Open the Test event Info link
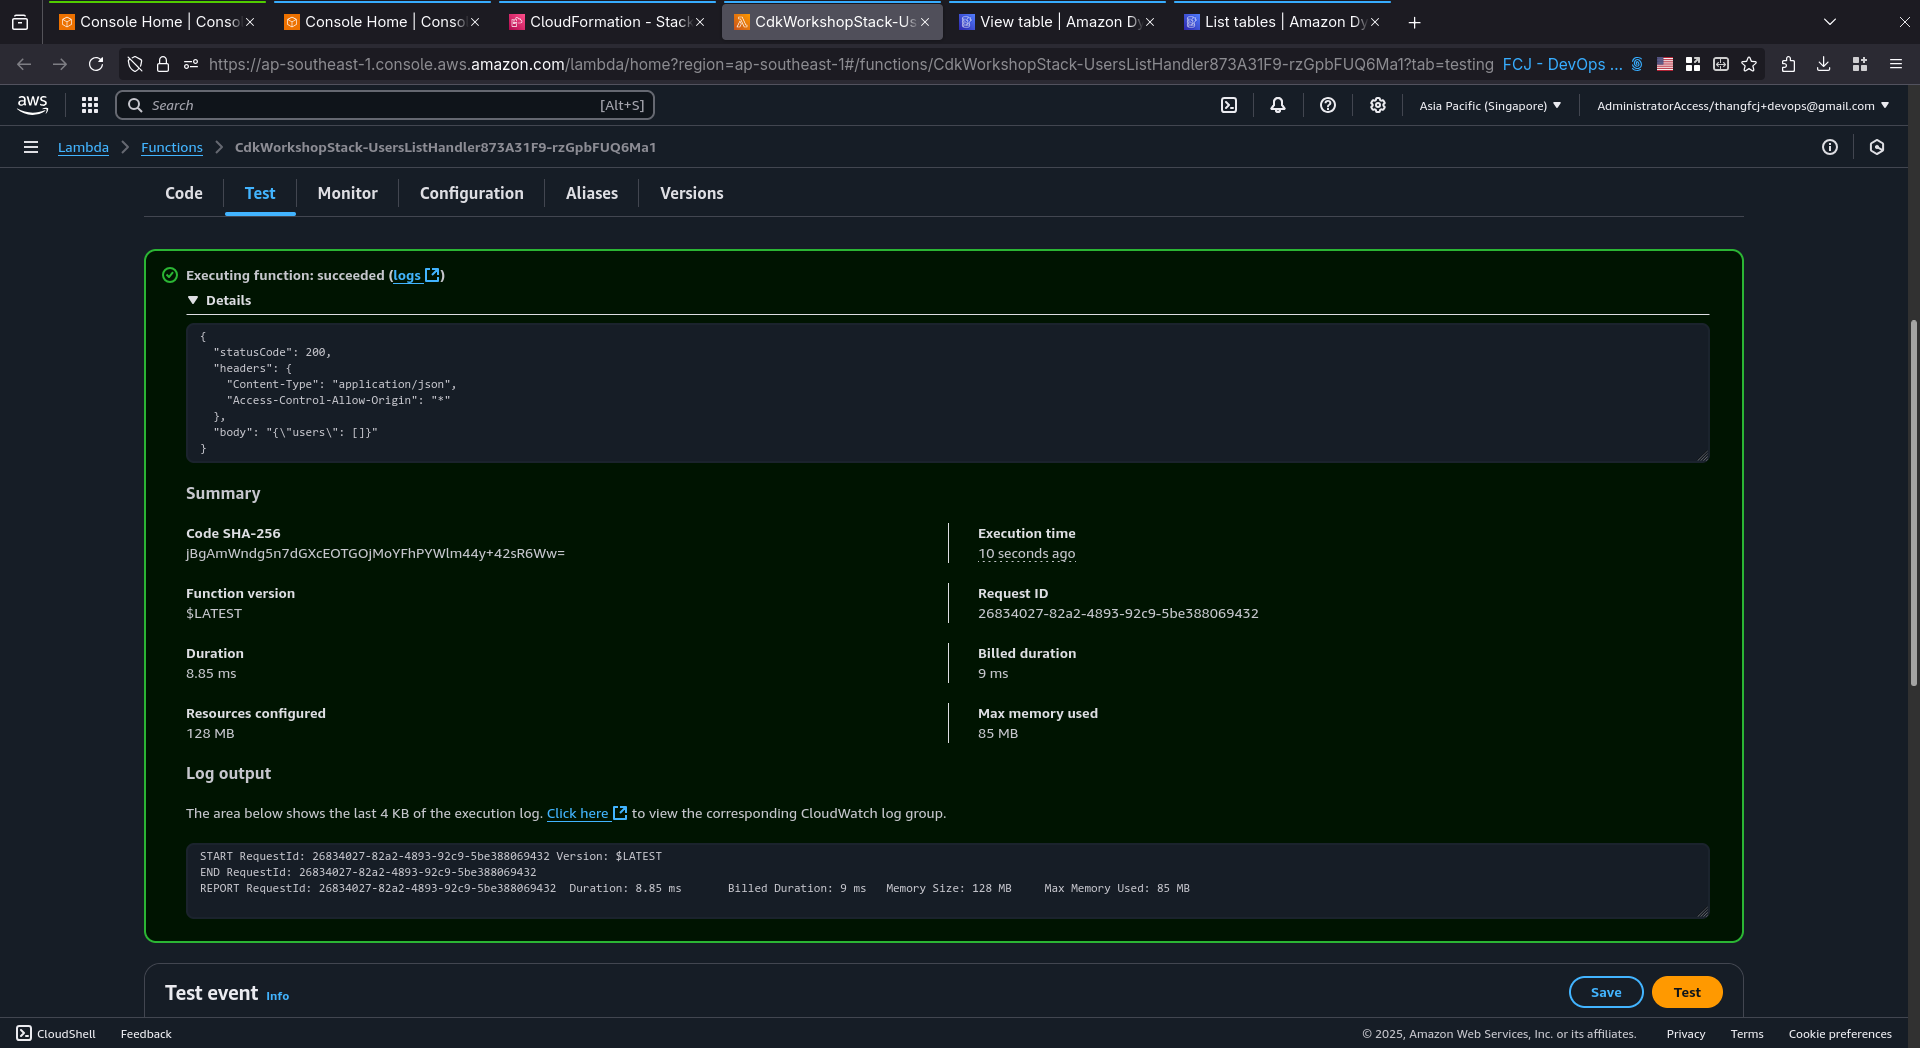Image resolution: width=1920 pixels, height=1048 pixels. 278,996
